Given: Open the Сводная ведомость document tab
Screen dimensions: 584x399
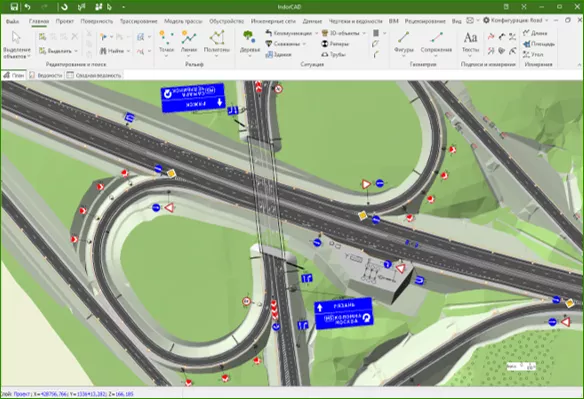Looking at the screenshot, I should point(94,75).
